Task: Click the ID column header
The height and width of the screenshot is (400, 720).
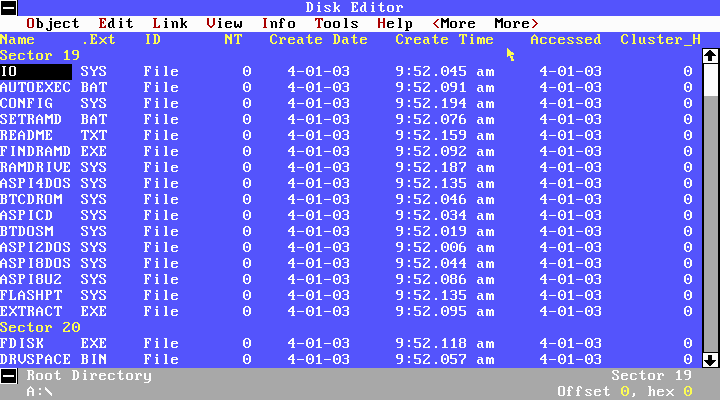Action: pos(152,39)
